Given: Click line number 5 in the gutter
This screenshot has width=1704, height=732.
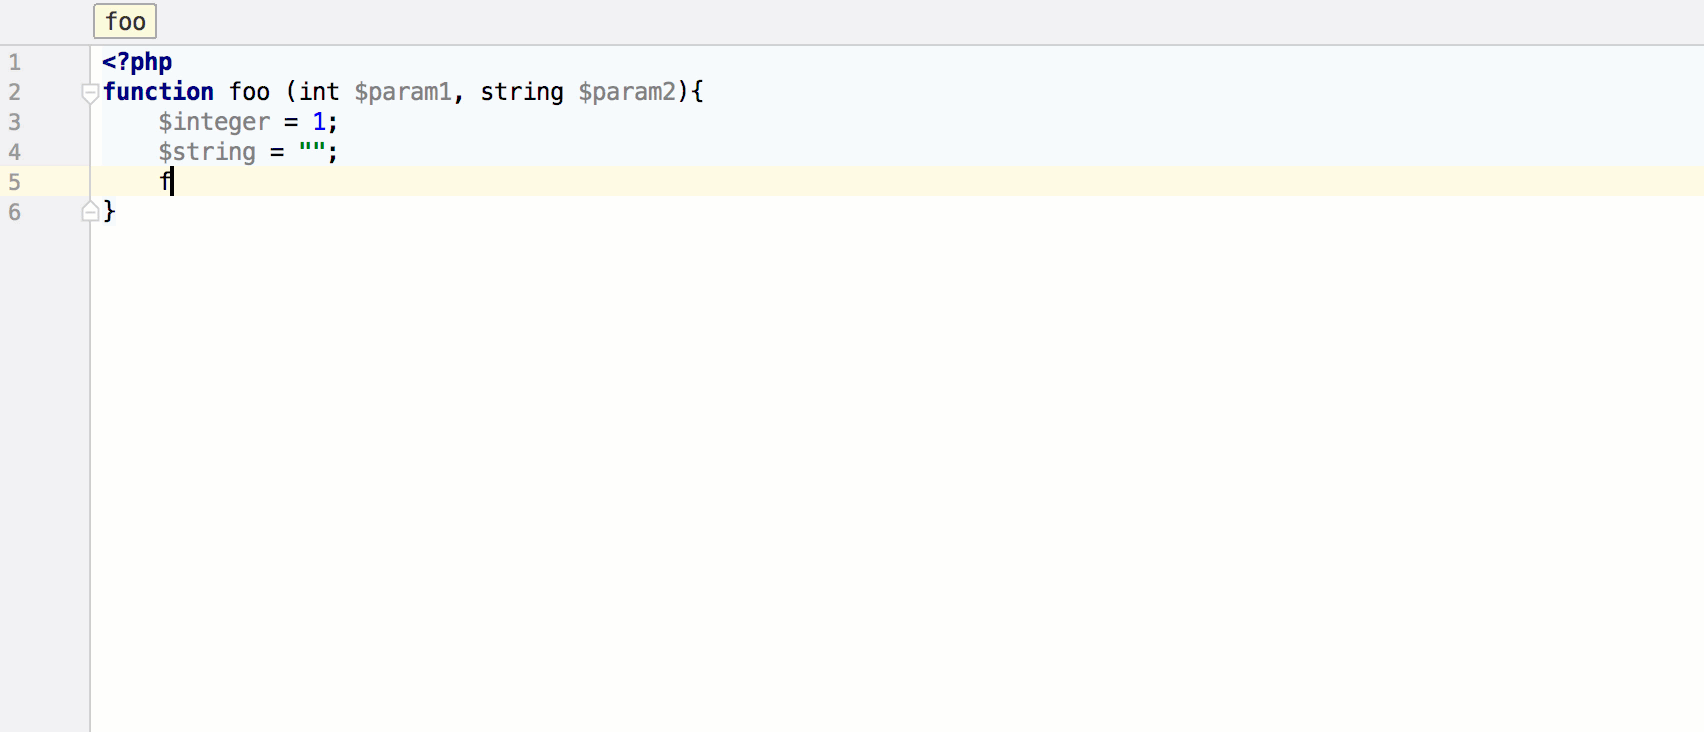Looking at the screenshot, I should [14, 182].
